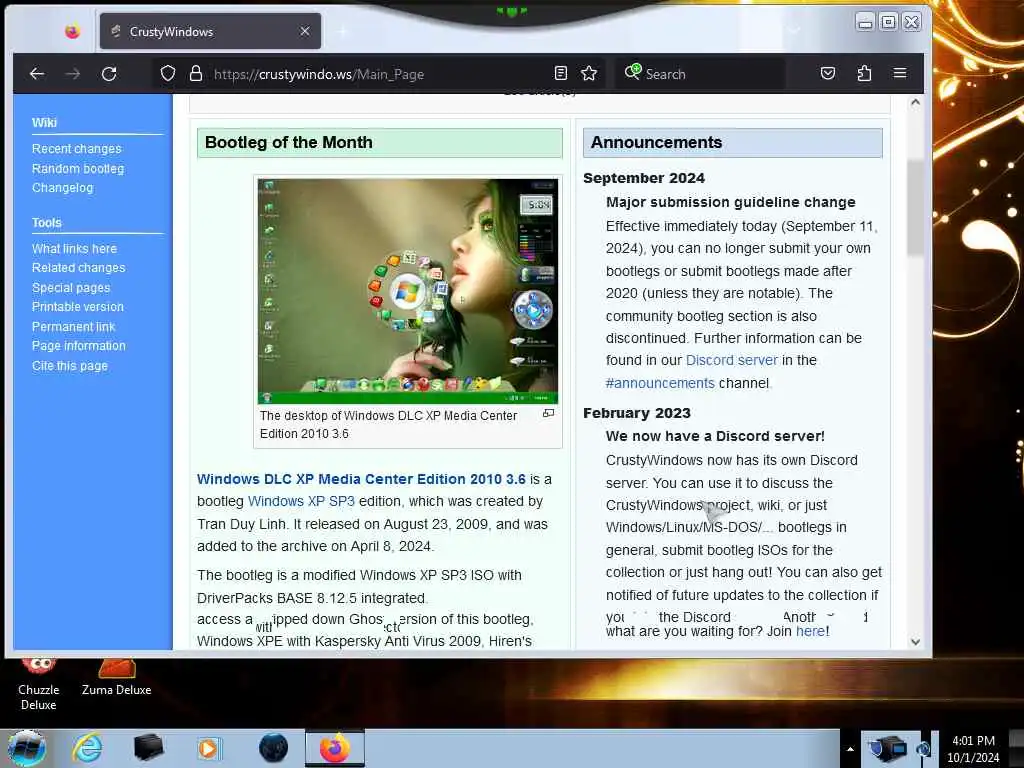Click the Firefox taskbar button
Screen dimensions: 1024x768
point(335,748)
